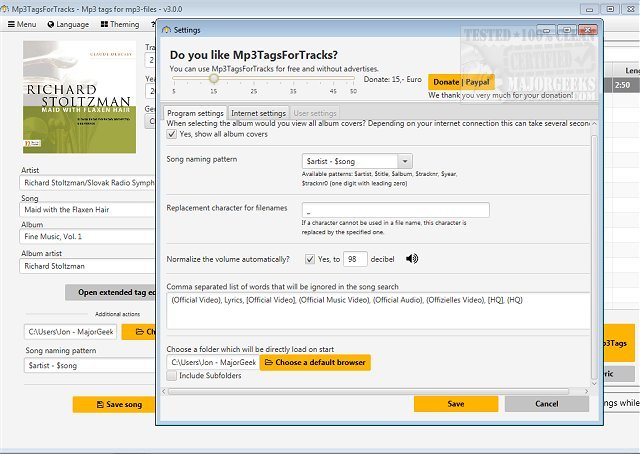Maximize the Settings dialog
640x454 pixels.
click(567, 30)
